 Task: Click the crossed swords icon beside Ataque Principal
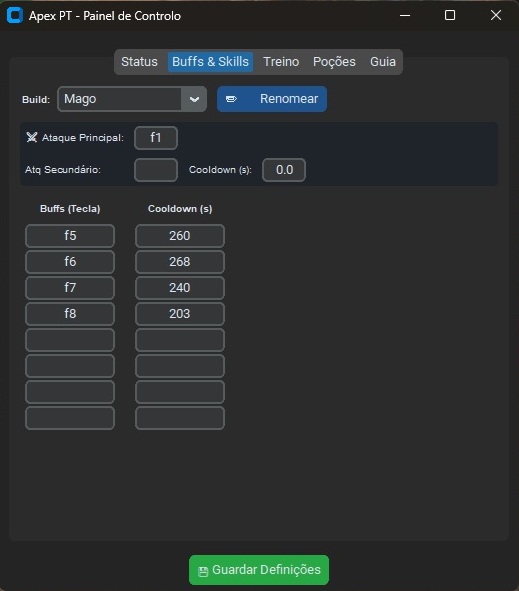32,138
